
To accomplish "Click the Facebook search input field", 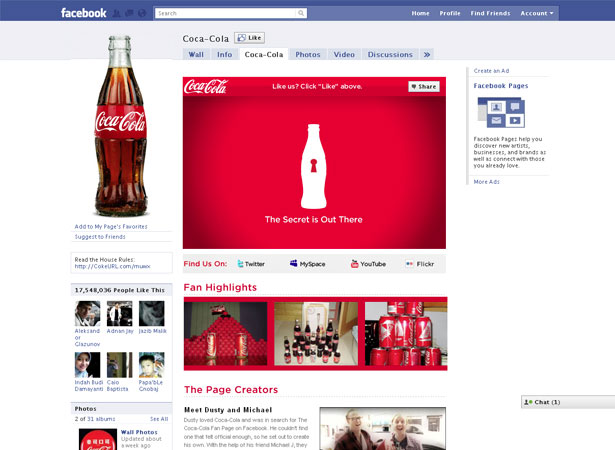I will (x=226, y=13).
